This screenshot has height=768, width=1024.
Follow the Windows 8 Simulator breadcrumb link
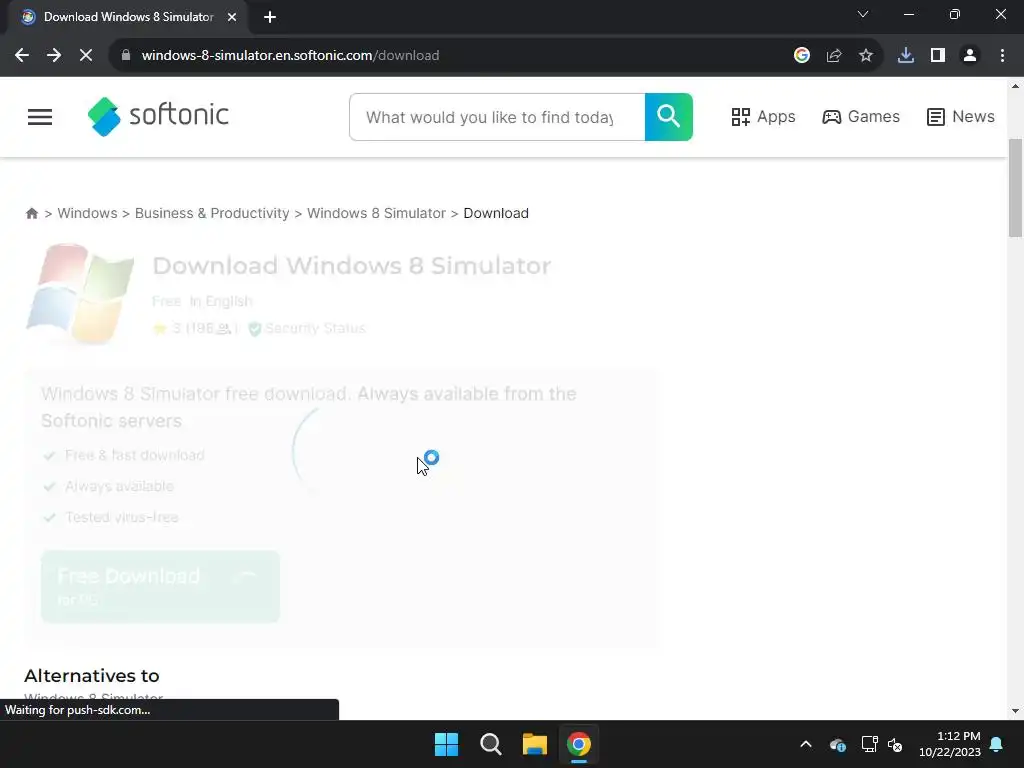pos(376,214)
